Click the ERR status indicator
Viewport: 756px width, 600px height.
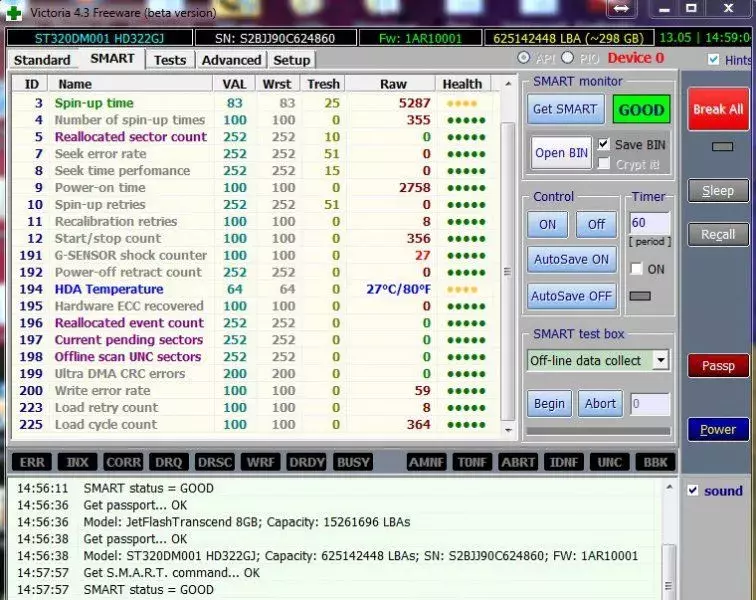(x=32, y=462)
